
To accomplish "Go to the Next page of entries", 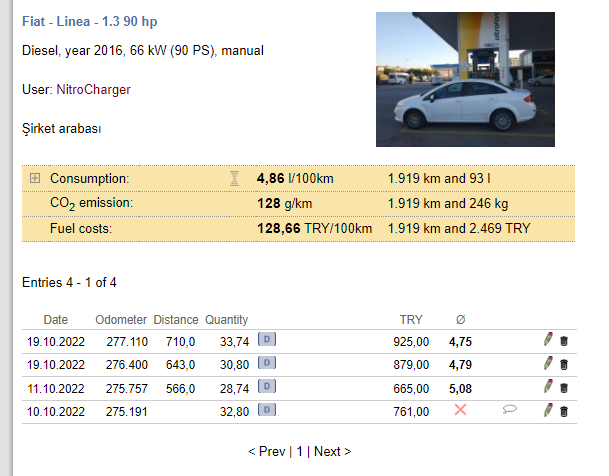I will click(332, 452).
